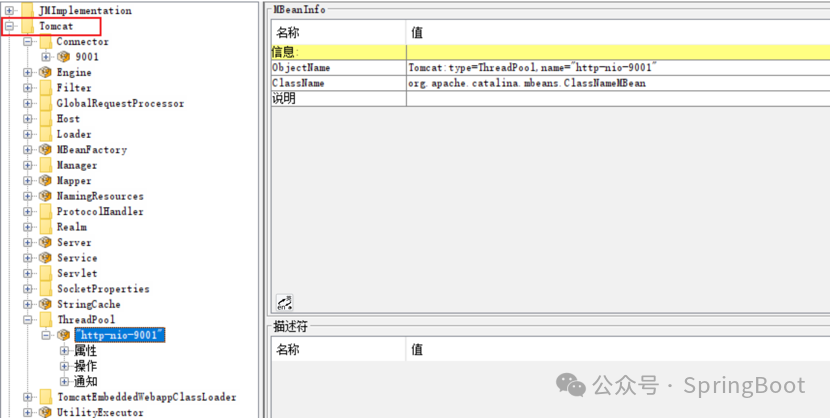This screenshot has height=418, width=830.
Task: Expand the UtilityExecutor node
Action: [28, 412]
